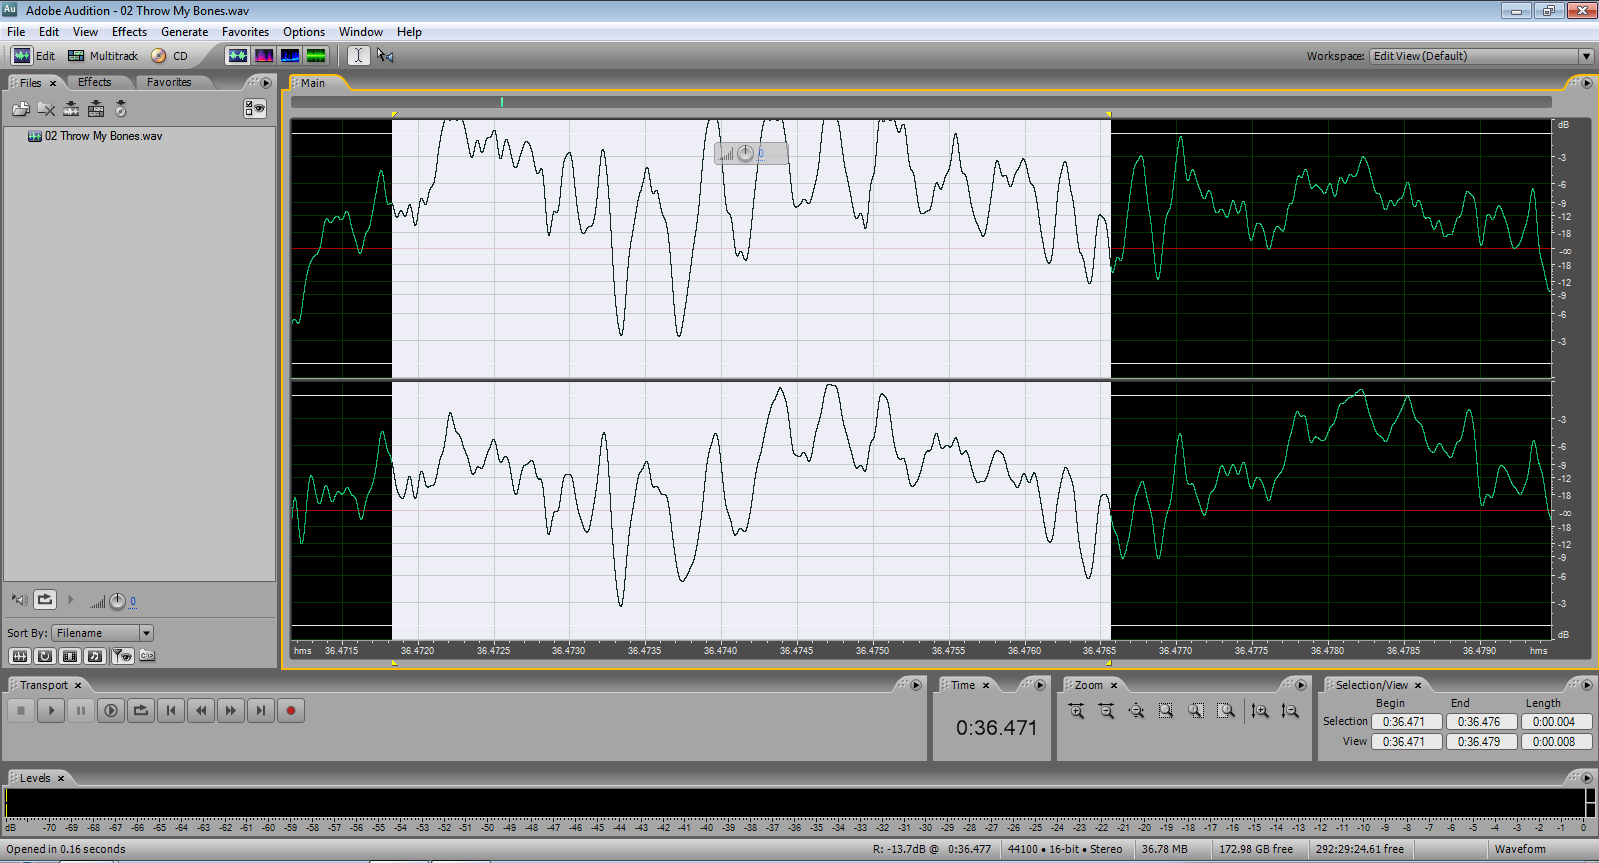Open the Sort By Filename dropdown
The width and height of the screenshot is (1599, 863).
click(146, 633)
